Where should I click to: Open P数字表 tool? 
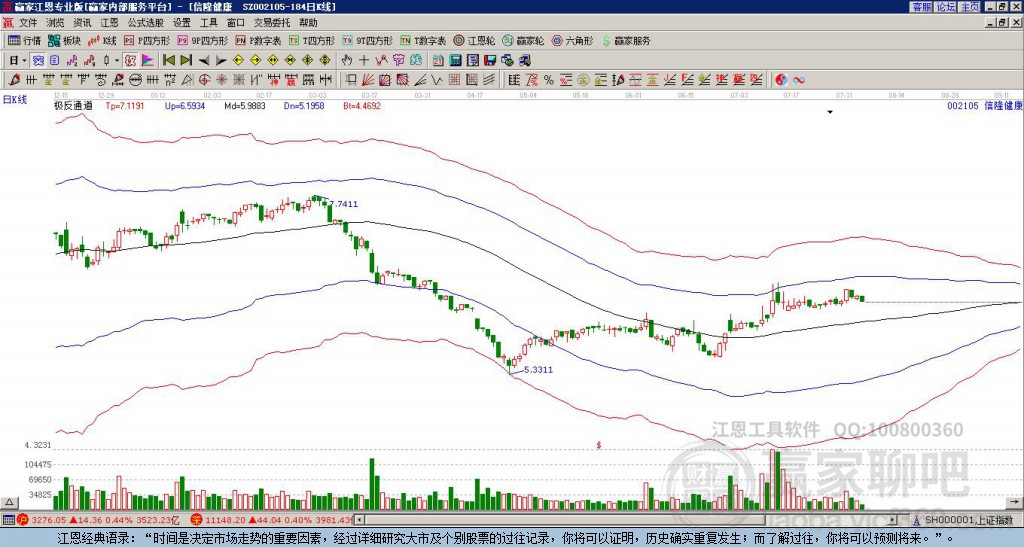(258, 40)
